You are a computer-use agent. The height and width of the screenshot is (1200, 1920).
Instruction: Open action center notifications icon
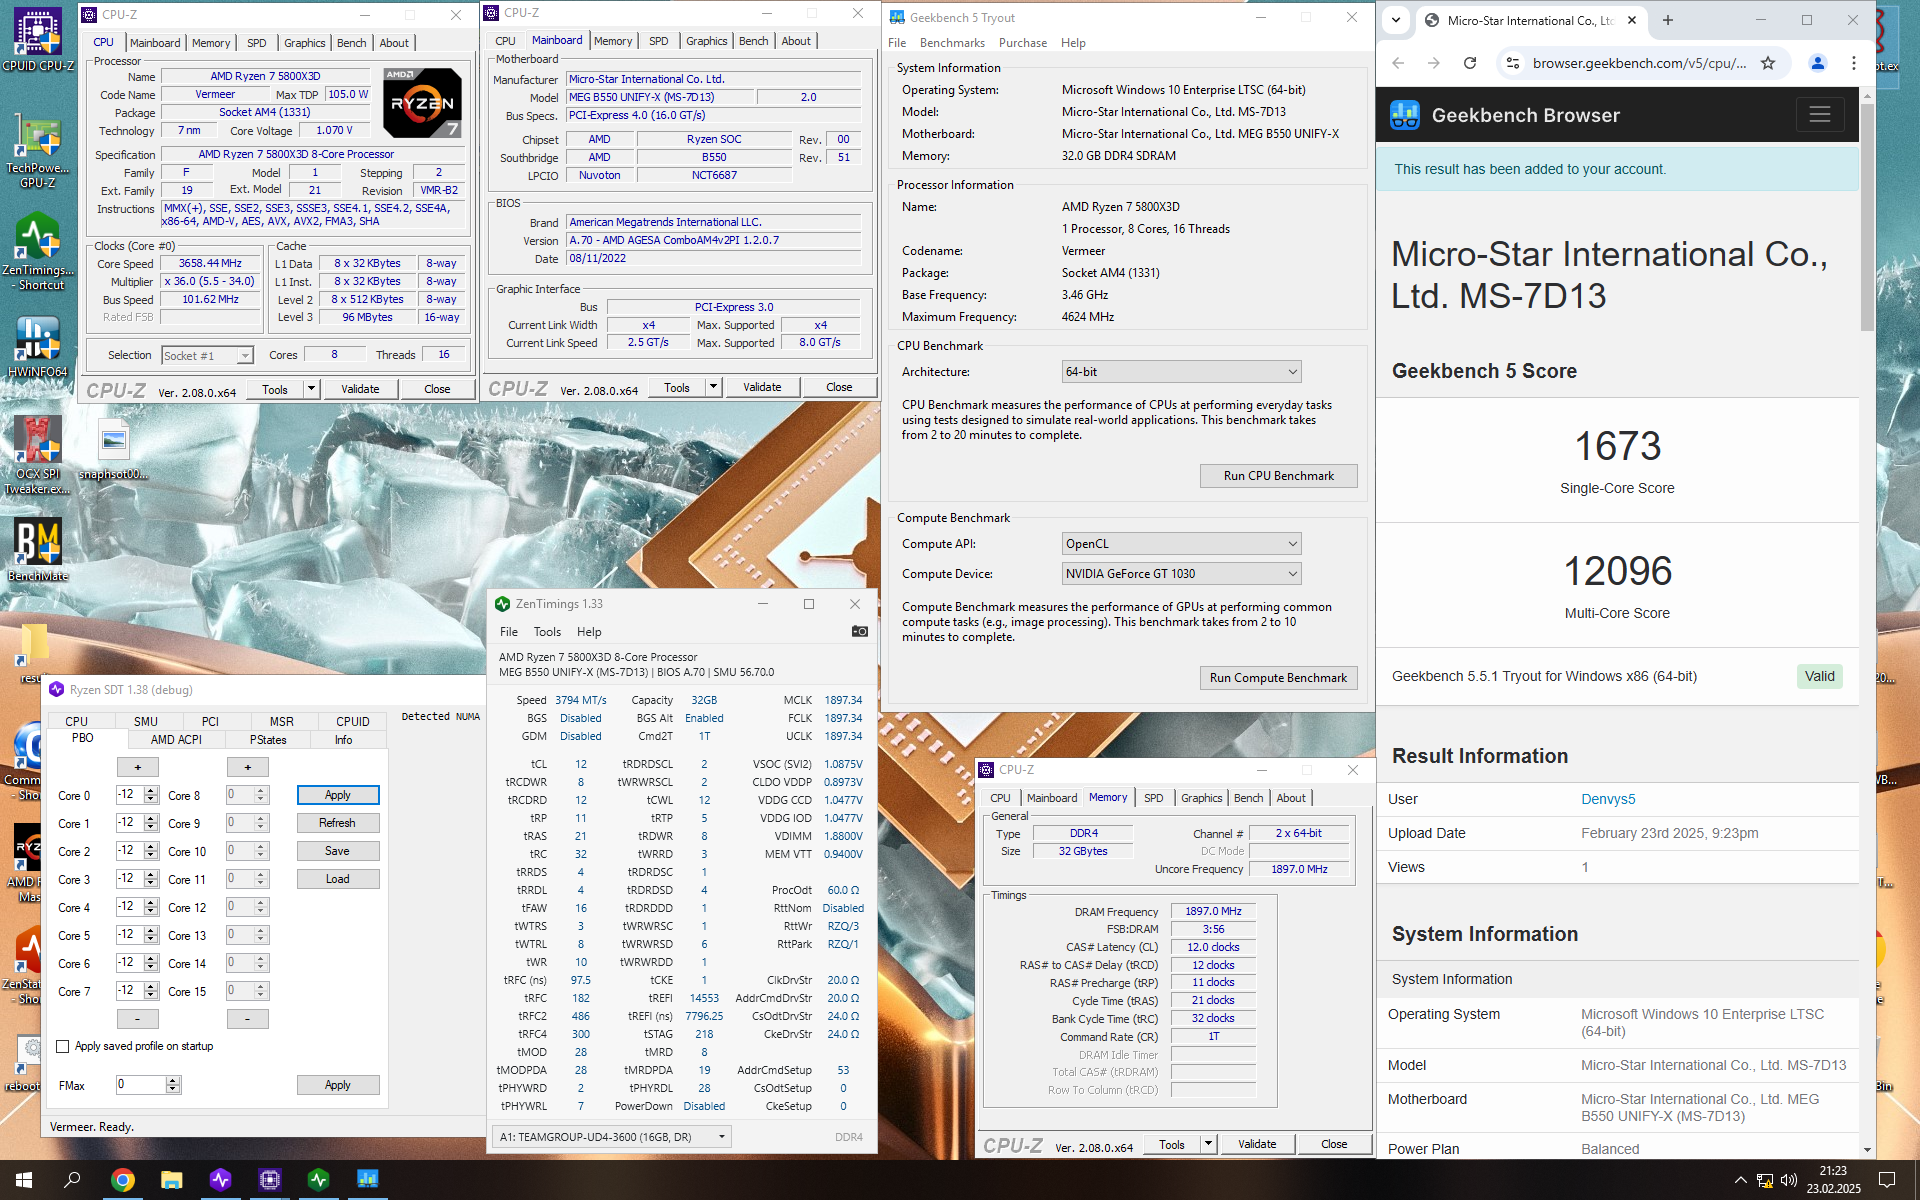(x=1887, y=1180)
